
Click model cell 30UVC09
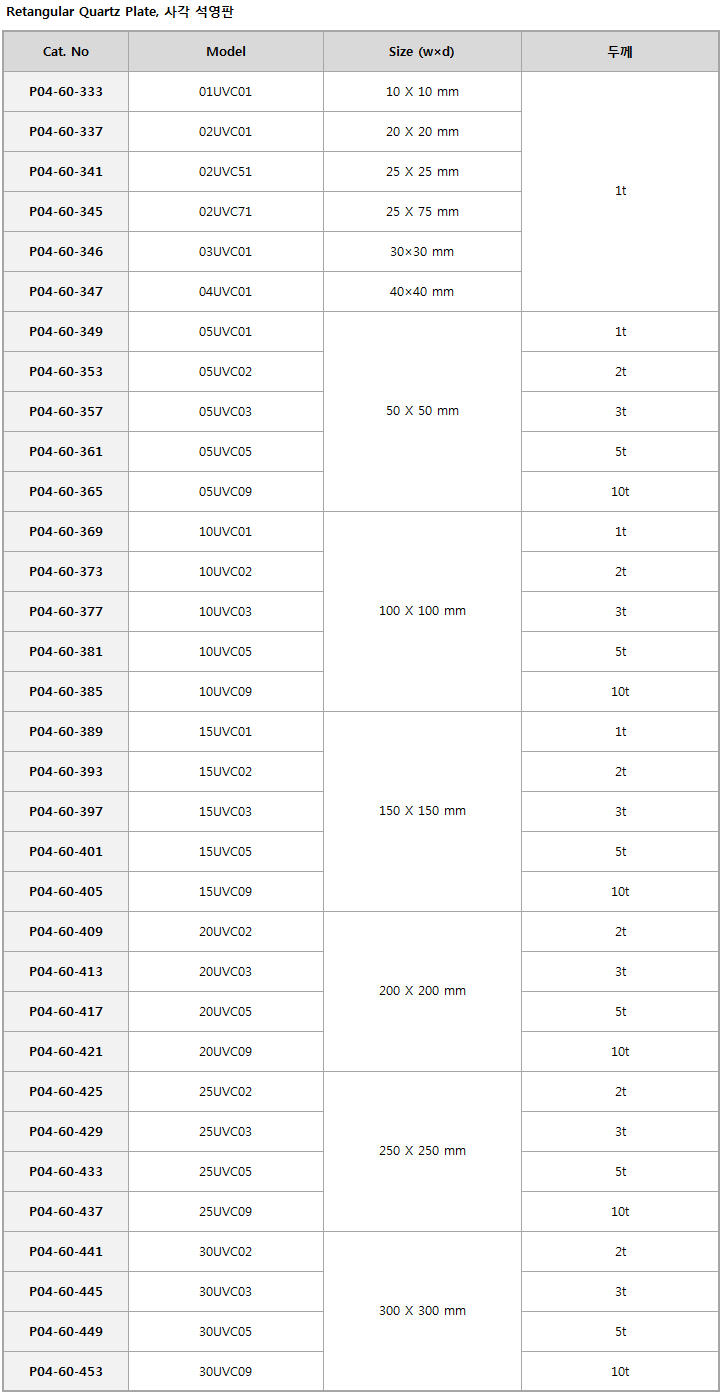(x=226, y=1371)
